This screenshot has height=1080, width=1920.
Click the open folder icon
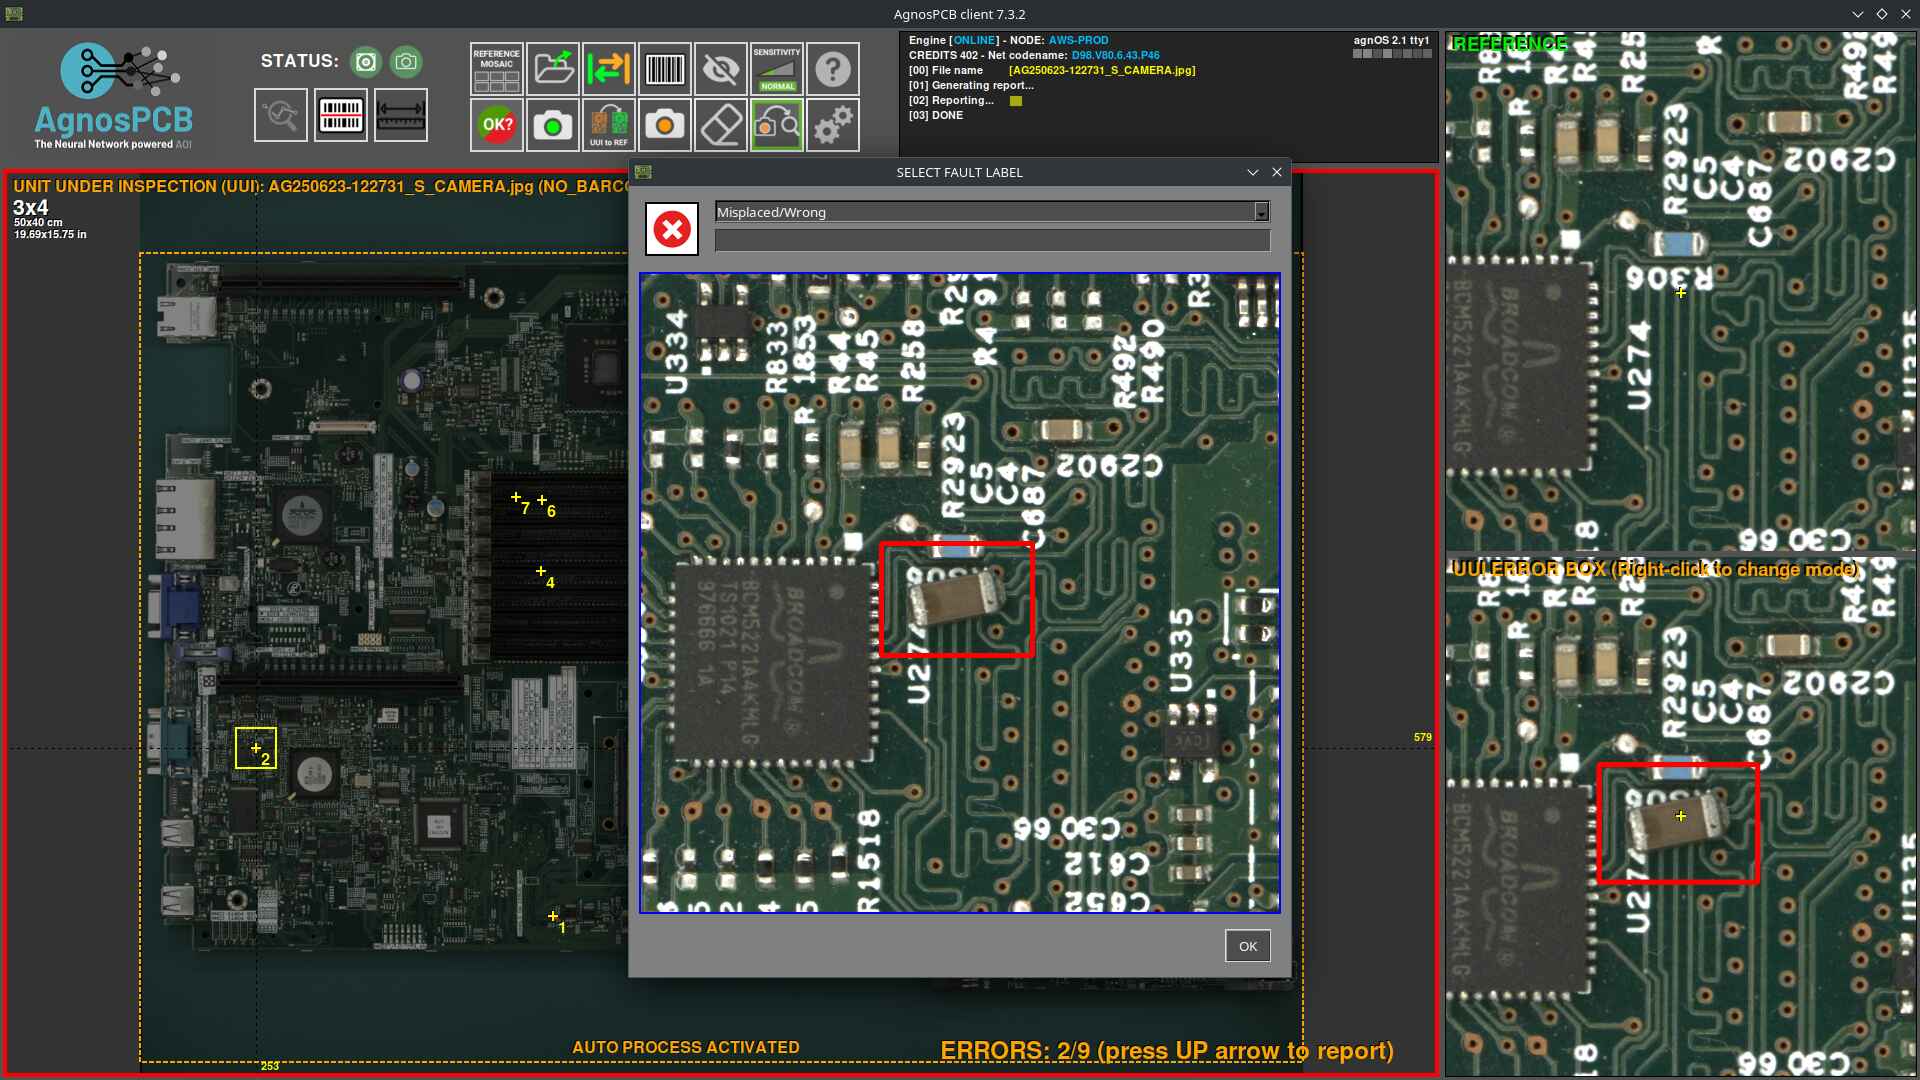click(x=553, y=69)
